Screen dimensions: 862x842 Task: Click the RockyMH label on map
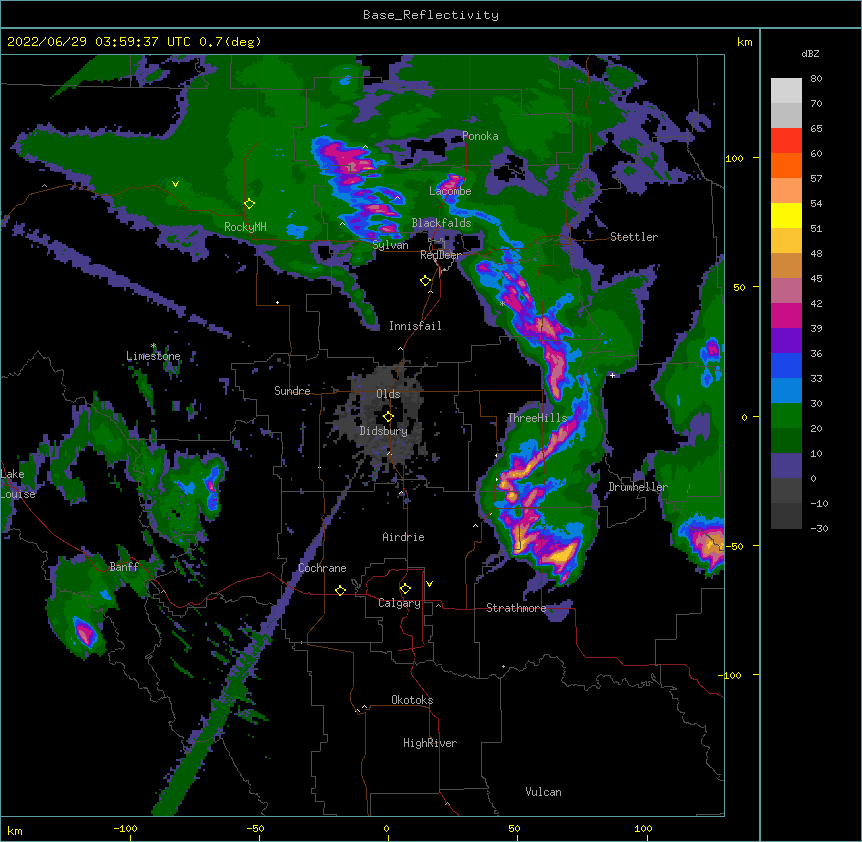click(245, 227)
